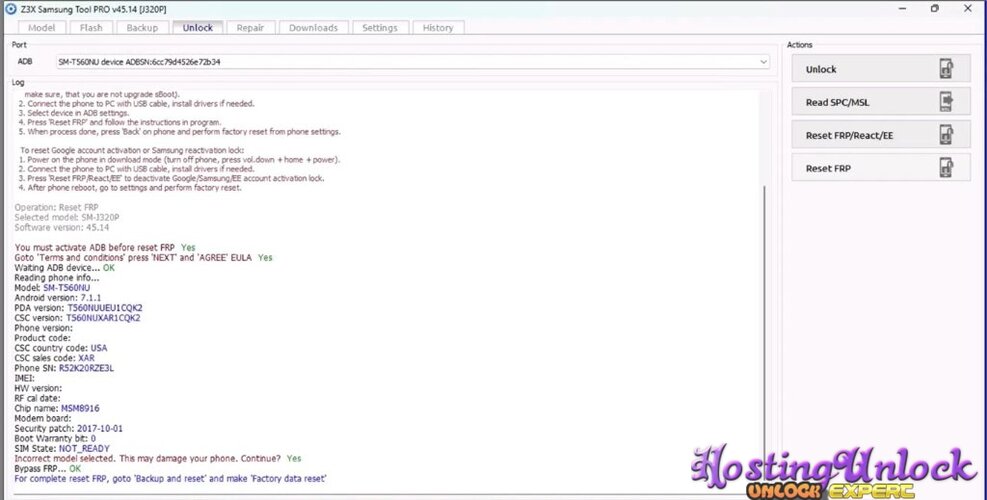Click 'Incorrect model selected' warning line
Viewport: 987px width, 500px height.
(158, 458)
